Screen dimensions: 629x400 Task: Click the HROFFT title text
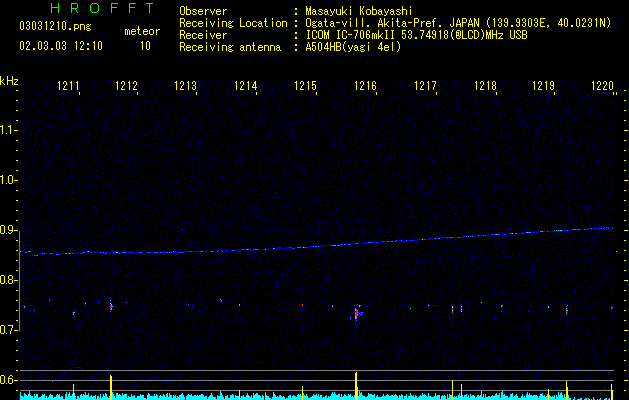(103, 8)
